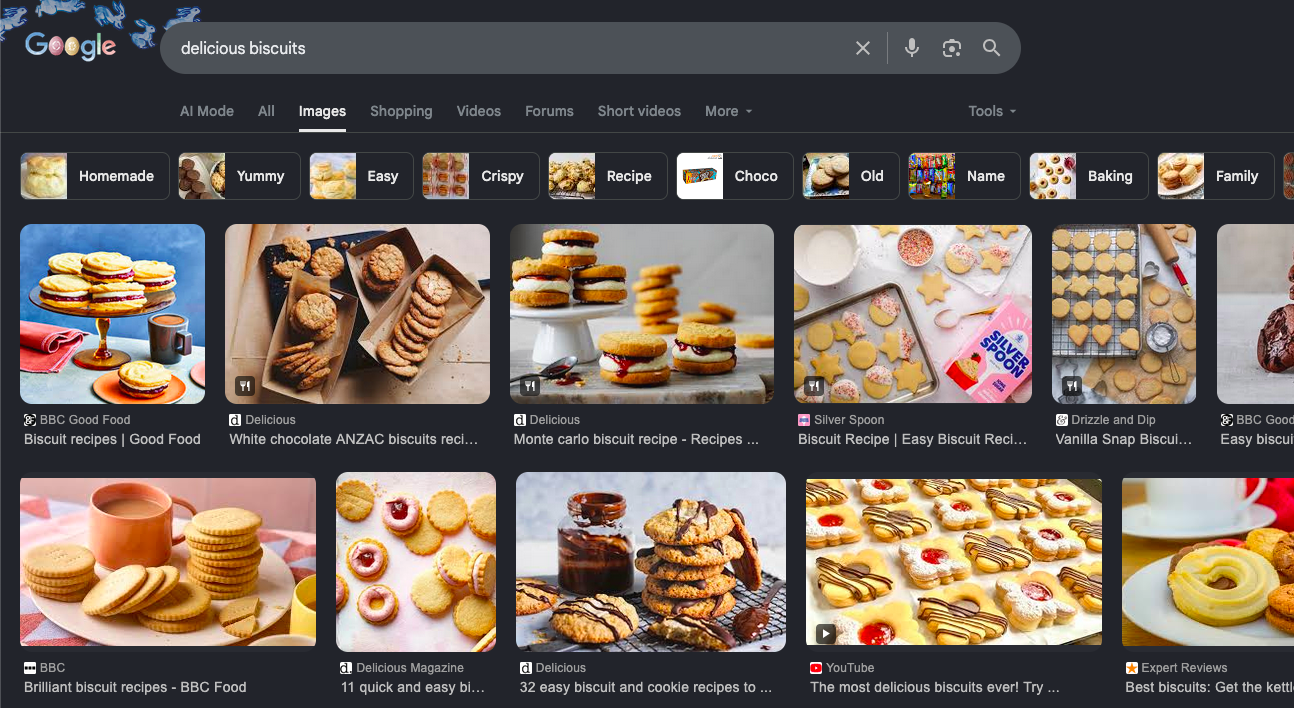Image resolution: width=1294 pixels, height=708 pixels.
Task: Open 'Brilliant biscuit recipes - BBC Food' link
Action: pyautogui.click(x=135, y=687)
